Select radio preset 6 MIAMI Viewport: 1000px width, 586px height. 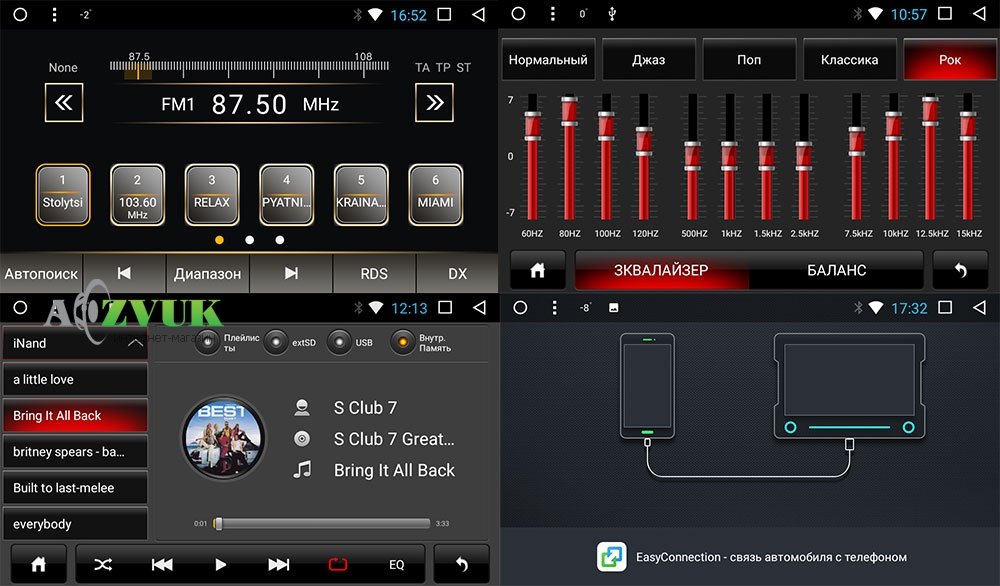pos(436,194)
